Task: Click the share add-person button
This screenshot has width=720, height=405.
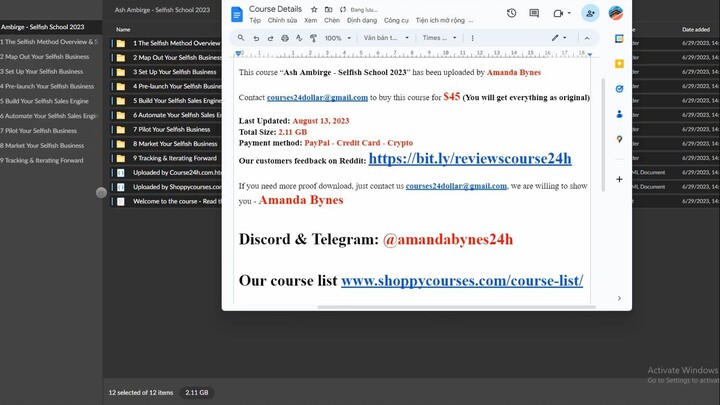Action: [x=590, y=13]
